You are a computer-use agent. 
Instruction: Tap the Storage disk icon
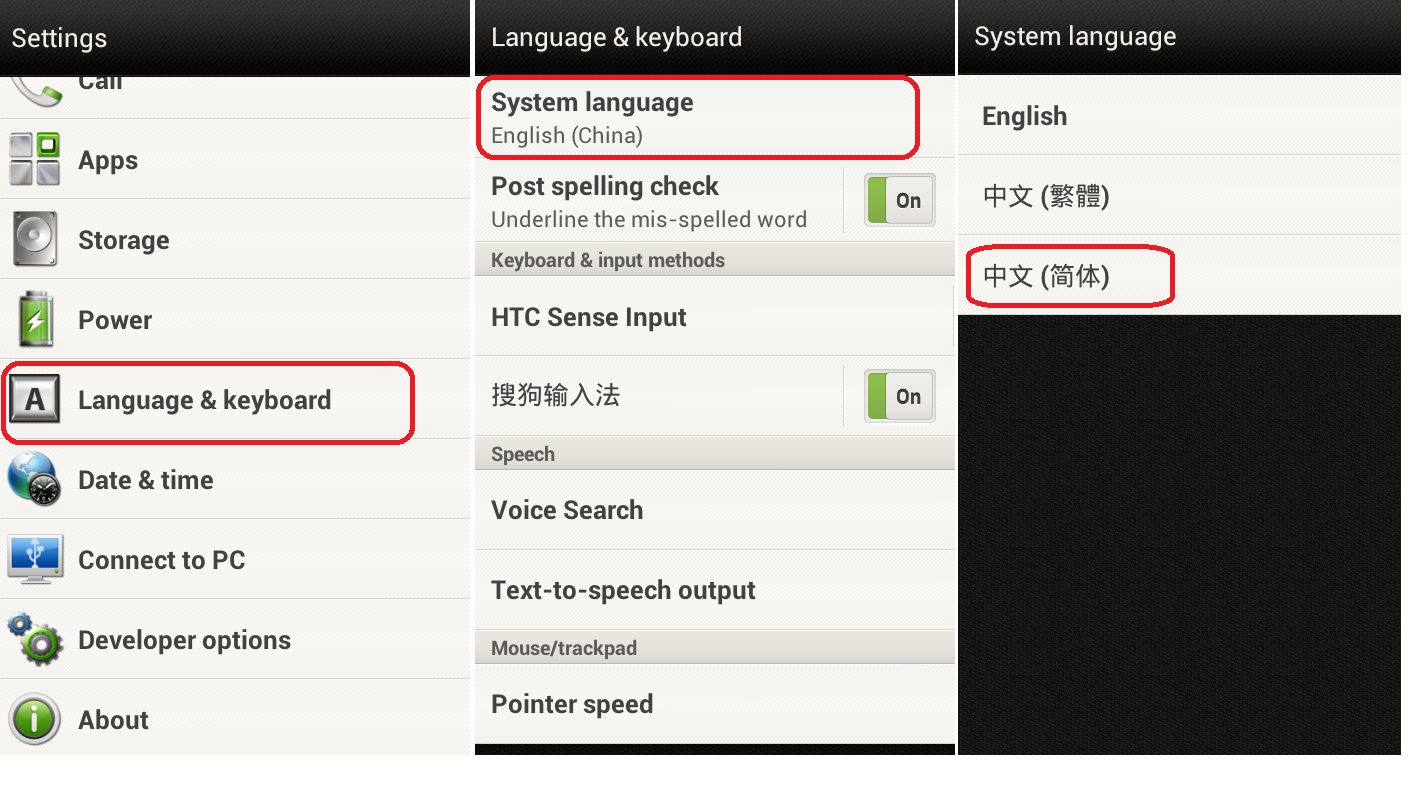coord(35,239)
